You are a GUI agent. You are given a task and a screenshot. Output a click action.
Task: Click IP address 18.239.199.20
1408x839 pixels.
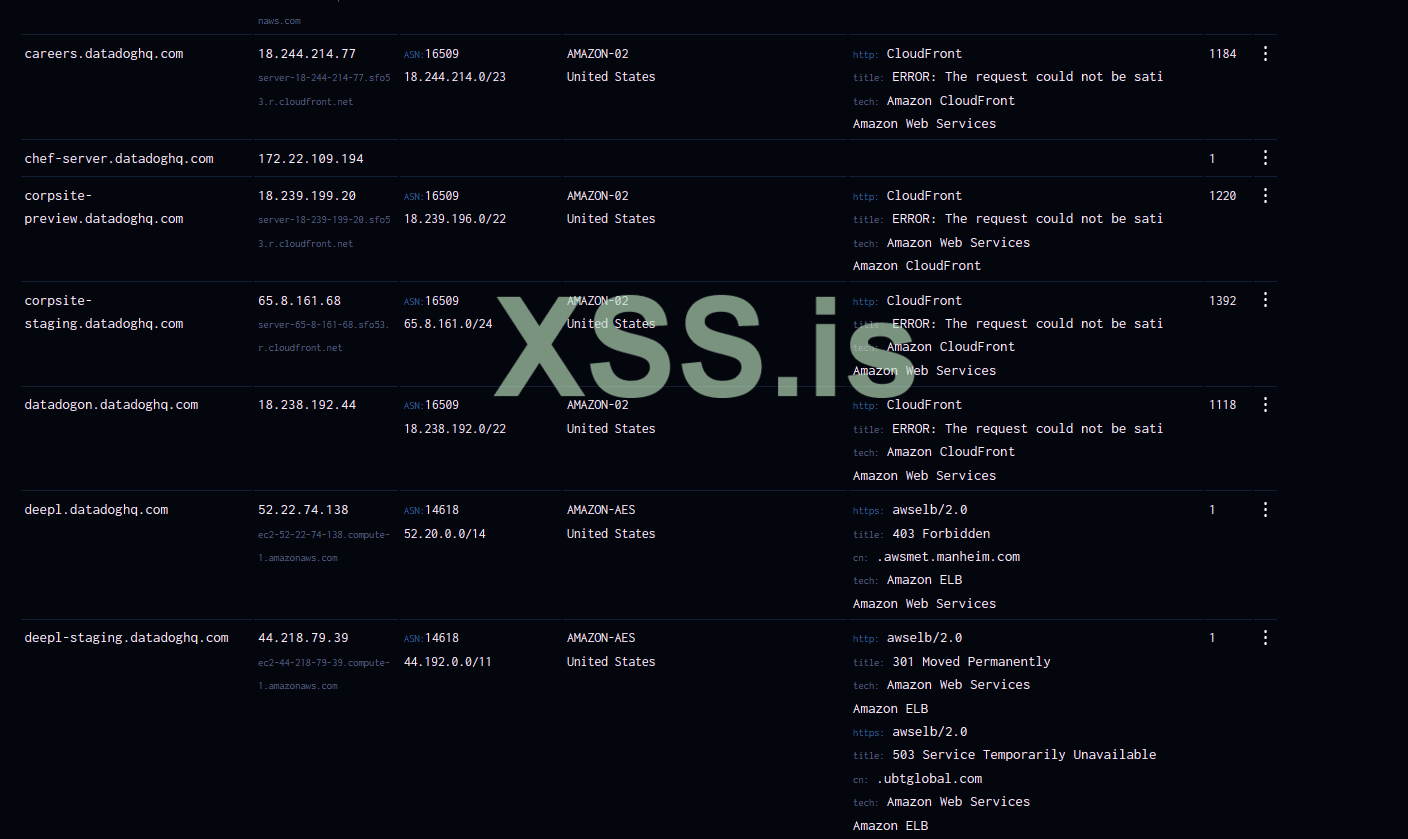307,196
